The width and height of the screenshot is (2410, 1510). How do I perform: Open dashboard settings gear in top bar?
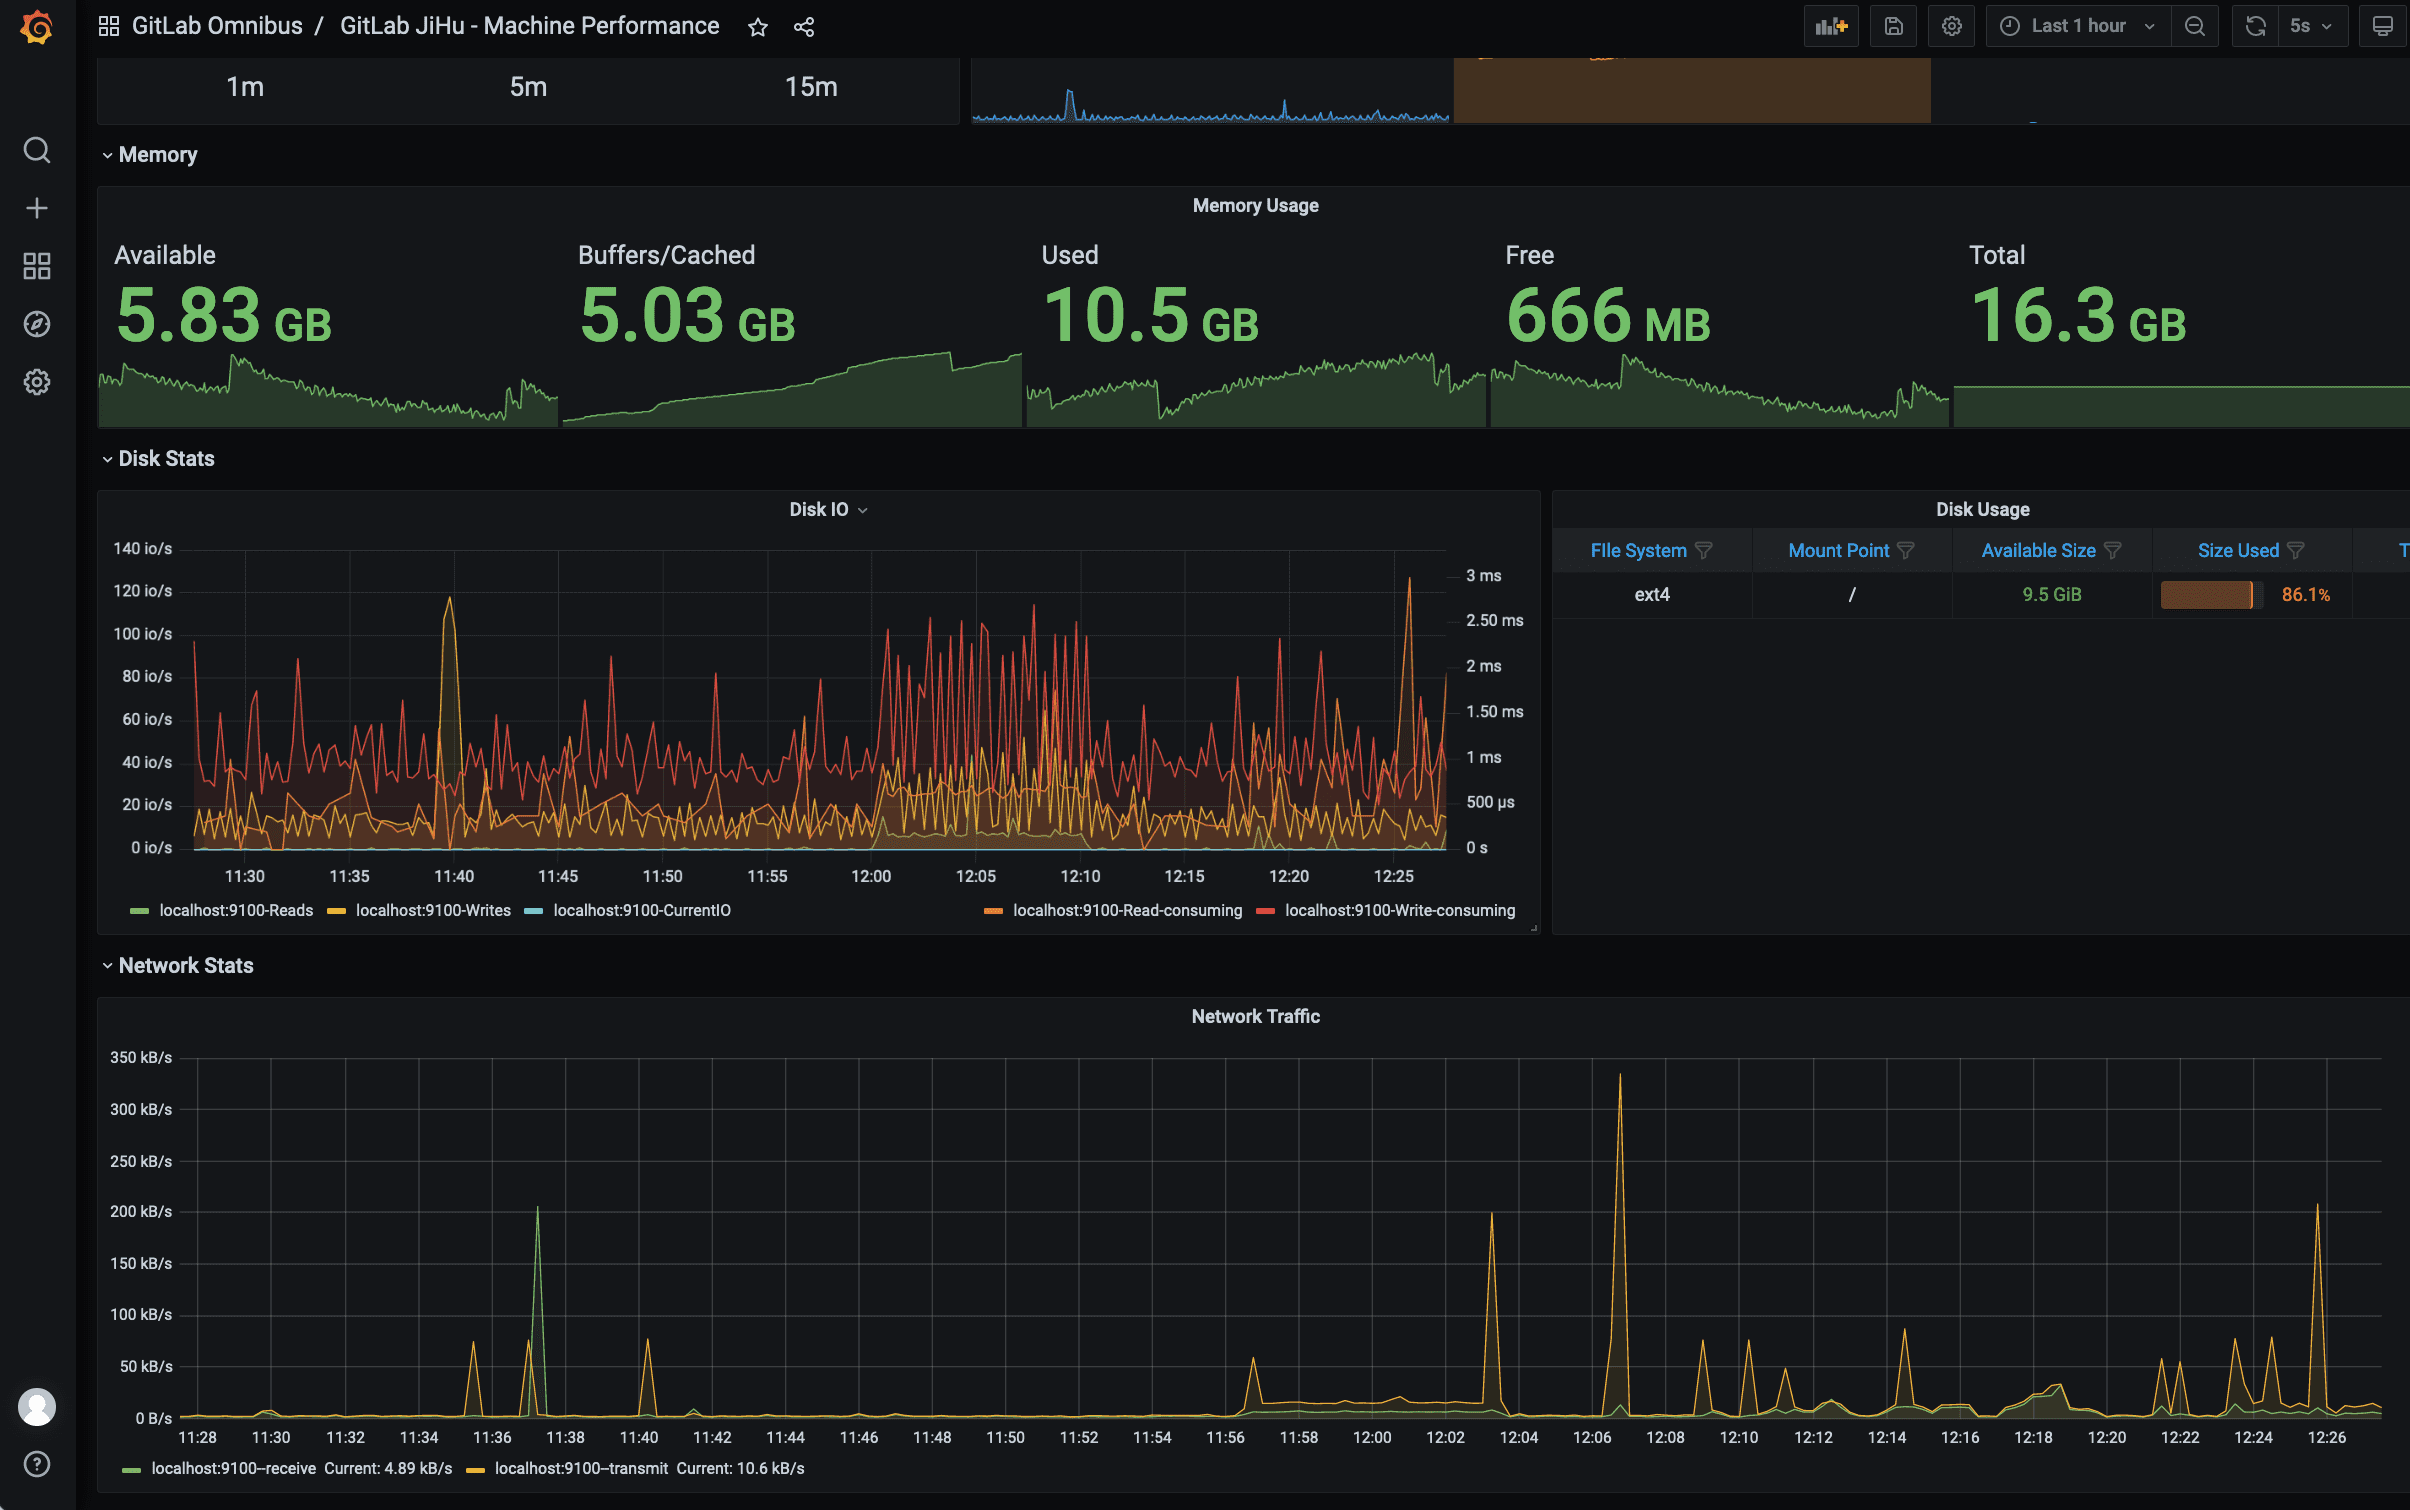pos(1952,26)
